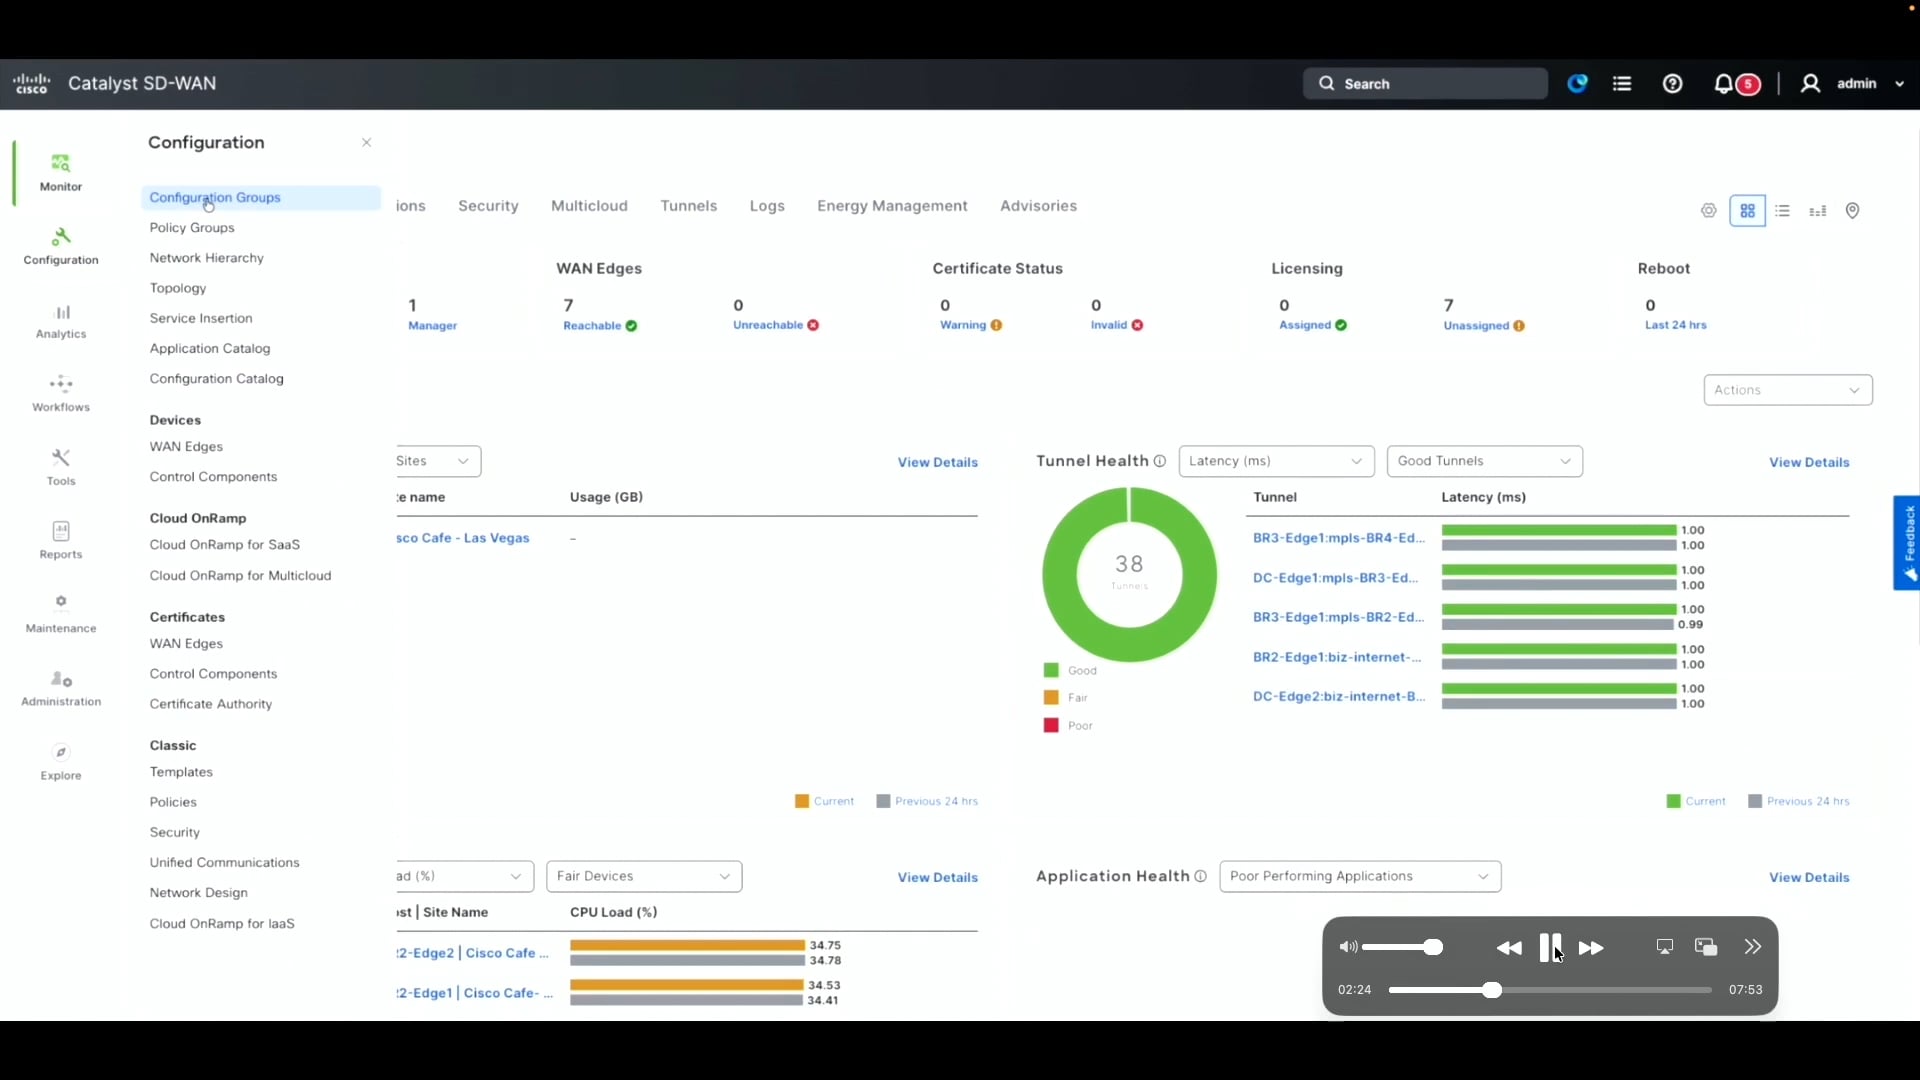
Task: Open the Actions dropdown
Action: pyautogui.click(x=1788, y=390)
